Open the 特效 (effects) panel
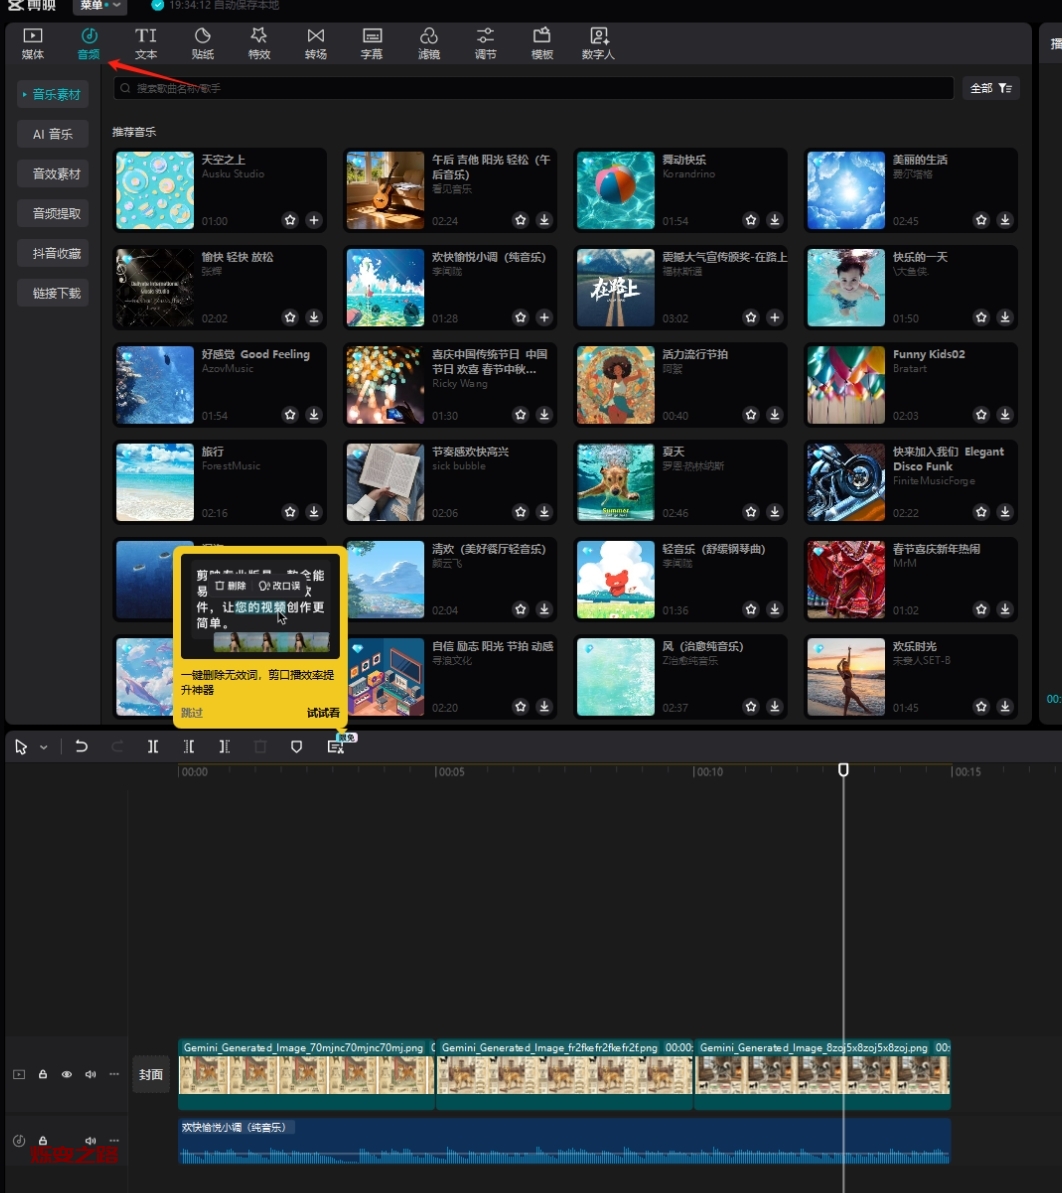The width and height of the screenshot is (1062, 1193). (259, 44)
